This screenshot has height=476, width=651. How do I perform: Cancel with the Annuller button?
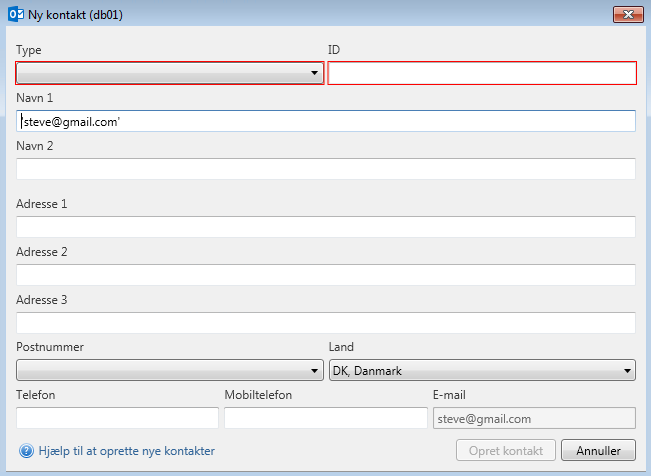pyautogui.click(x=598, y=450)
